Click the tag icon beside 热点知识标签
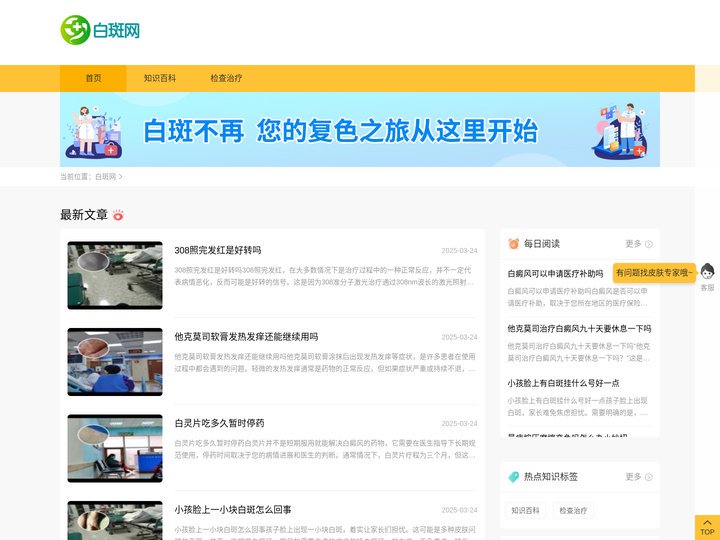This screenshot has height=540, width=720. pyautogui.click(x=513, y=477)
